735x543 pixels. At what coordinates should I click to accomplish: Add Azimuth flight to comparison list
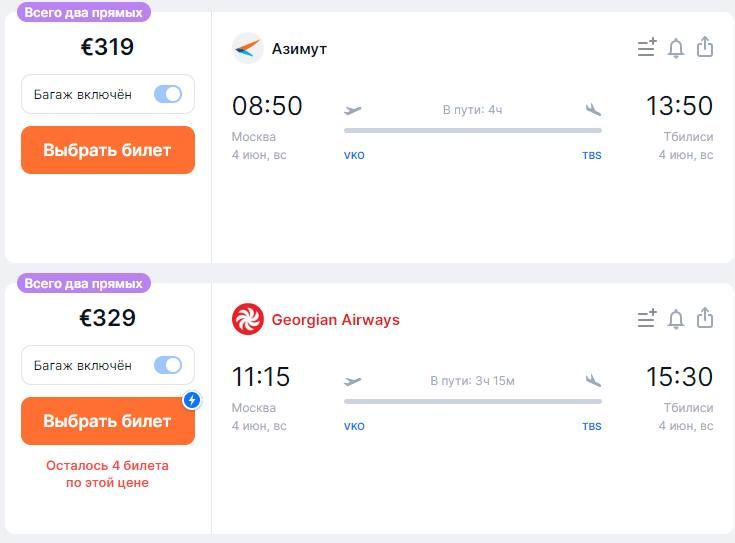647,48
